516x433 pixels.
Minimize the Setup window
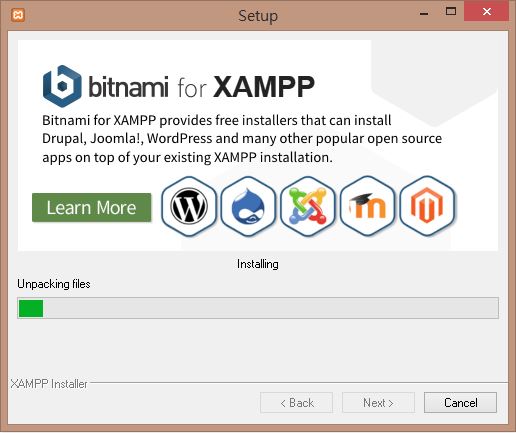pyautogui.click(x=424, y=13)
